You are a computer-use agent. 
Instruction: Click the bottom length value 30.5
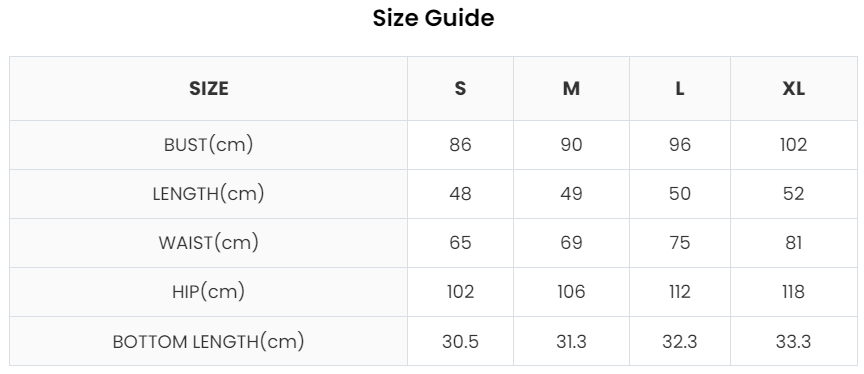[x=460, y=342]
